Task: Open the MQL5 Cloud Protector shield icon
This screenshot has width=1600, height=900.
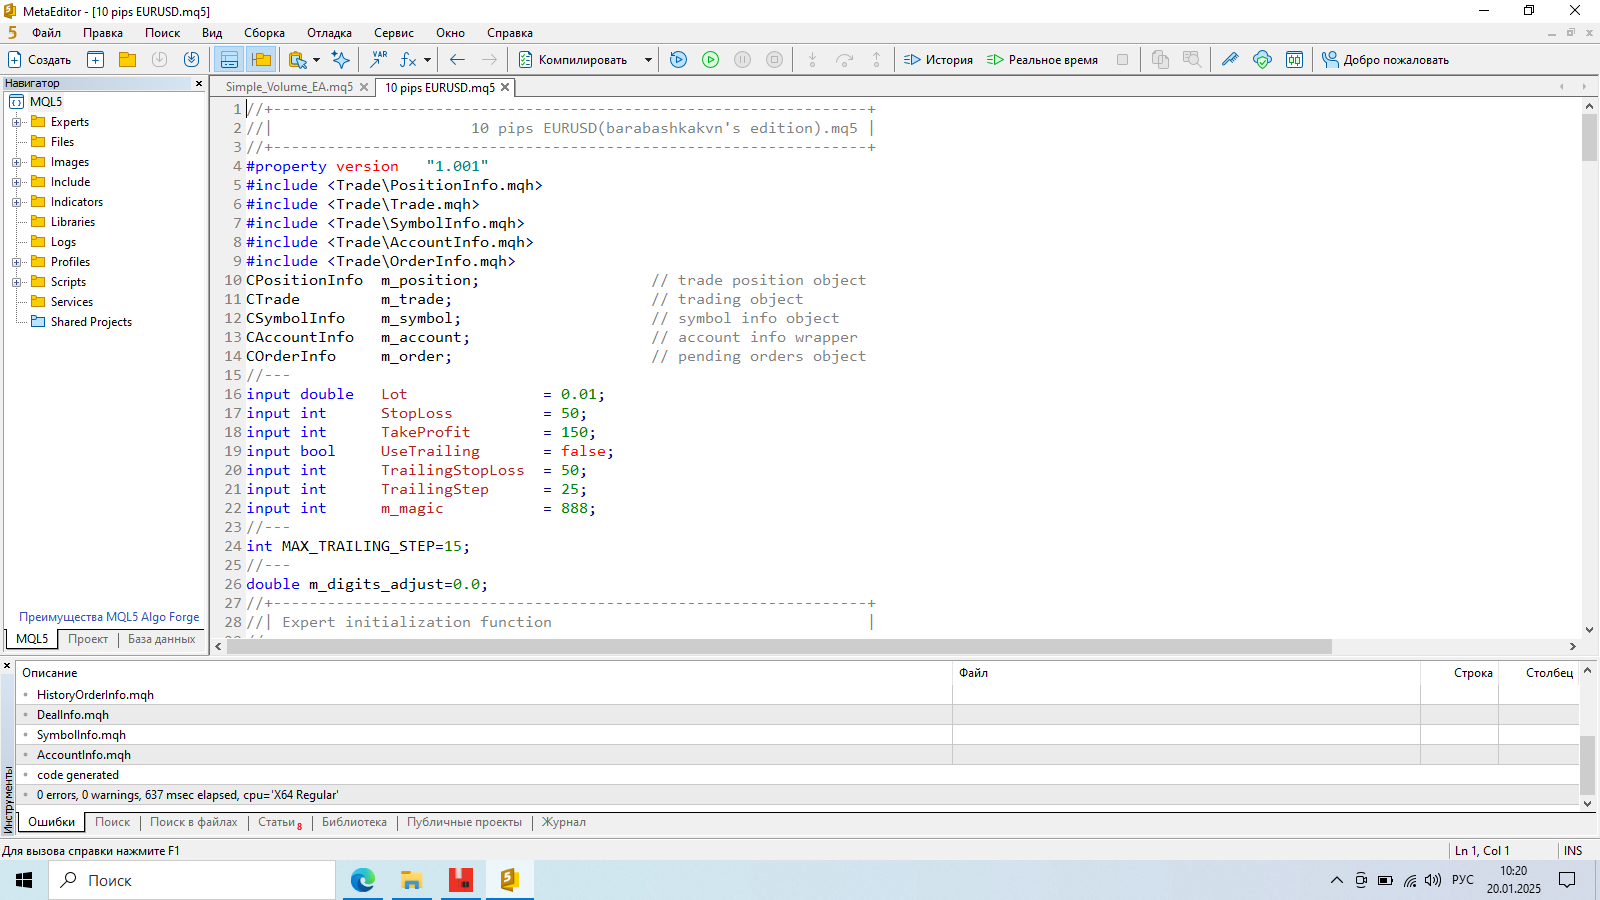Action: pos(1262,60)
